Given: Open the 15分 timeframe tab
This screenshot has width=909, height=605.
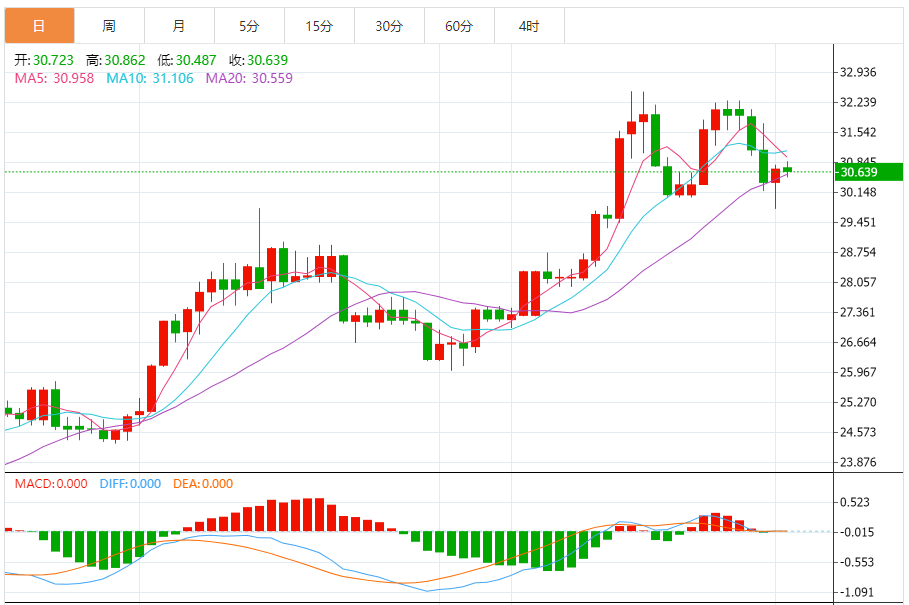Looking at the screenshot, I should coord(319,26).
